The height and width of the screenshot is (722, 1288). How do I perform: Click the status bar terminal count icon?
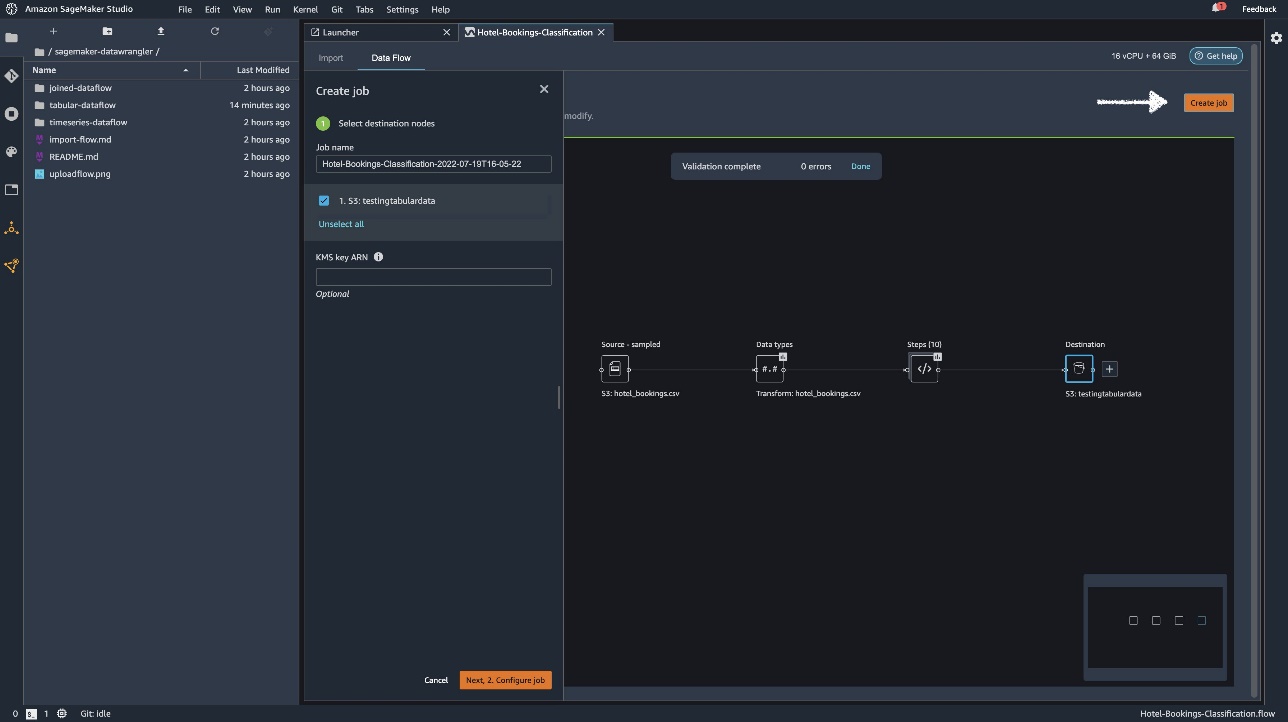click(32, 714)
